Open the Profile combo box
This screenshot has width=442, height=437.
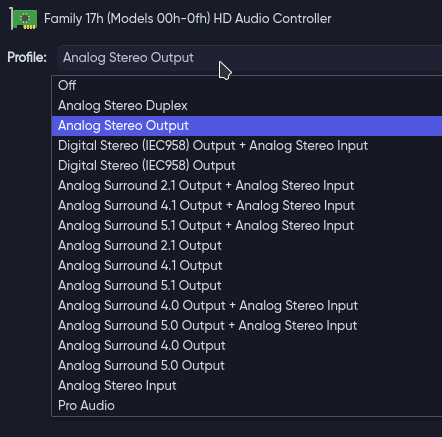coord(249,58)
